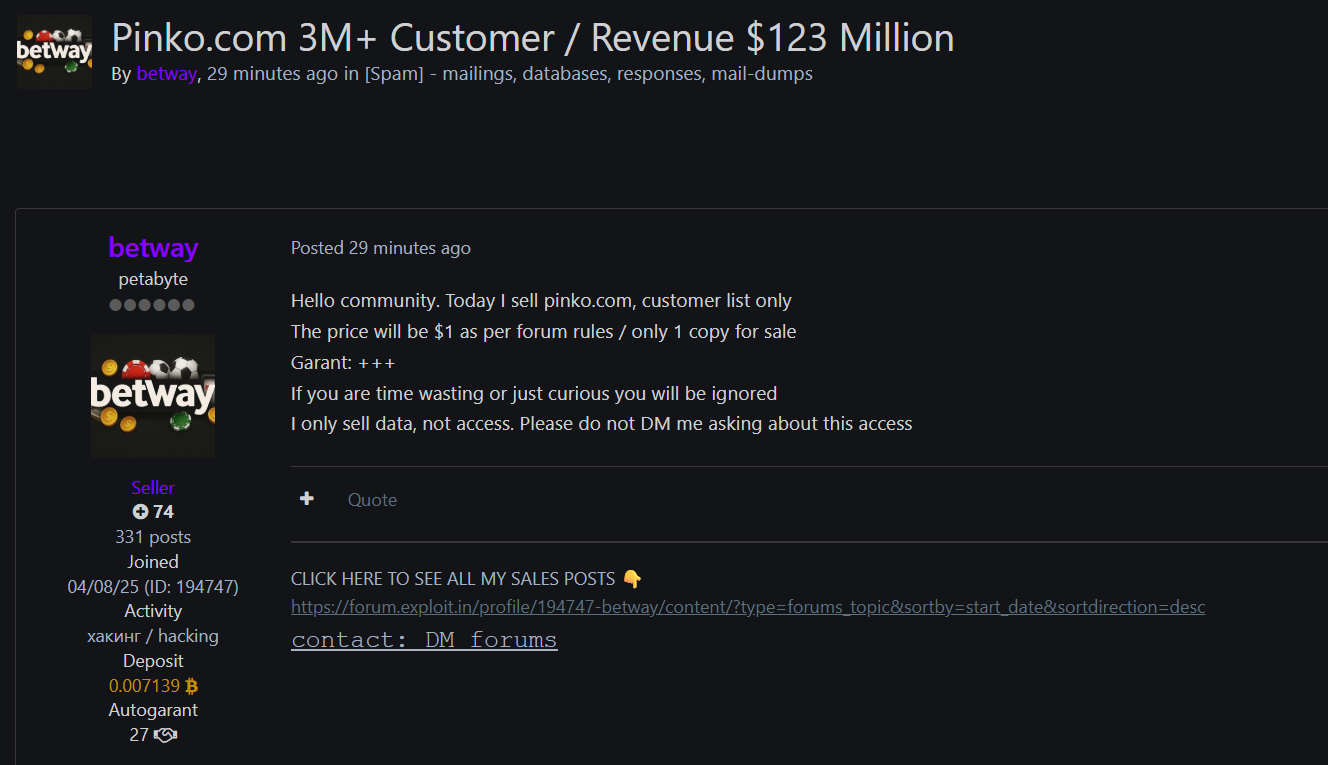Click the хакинг / hacking activity label
This screenshot has height=765, width=1328.
[x=153, y=636]
